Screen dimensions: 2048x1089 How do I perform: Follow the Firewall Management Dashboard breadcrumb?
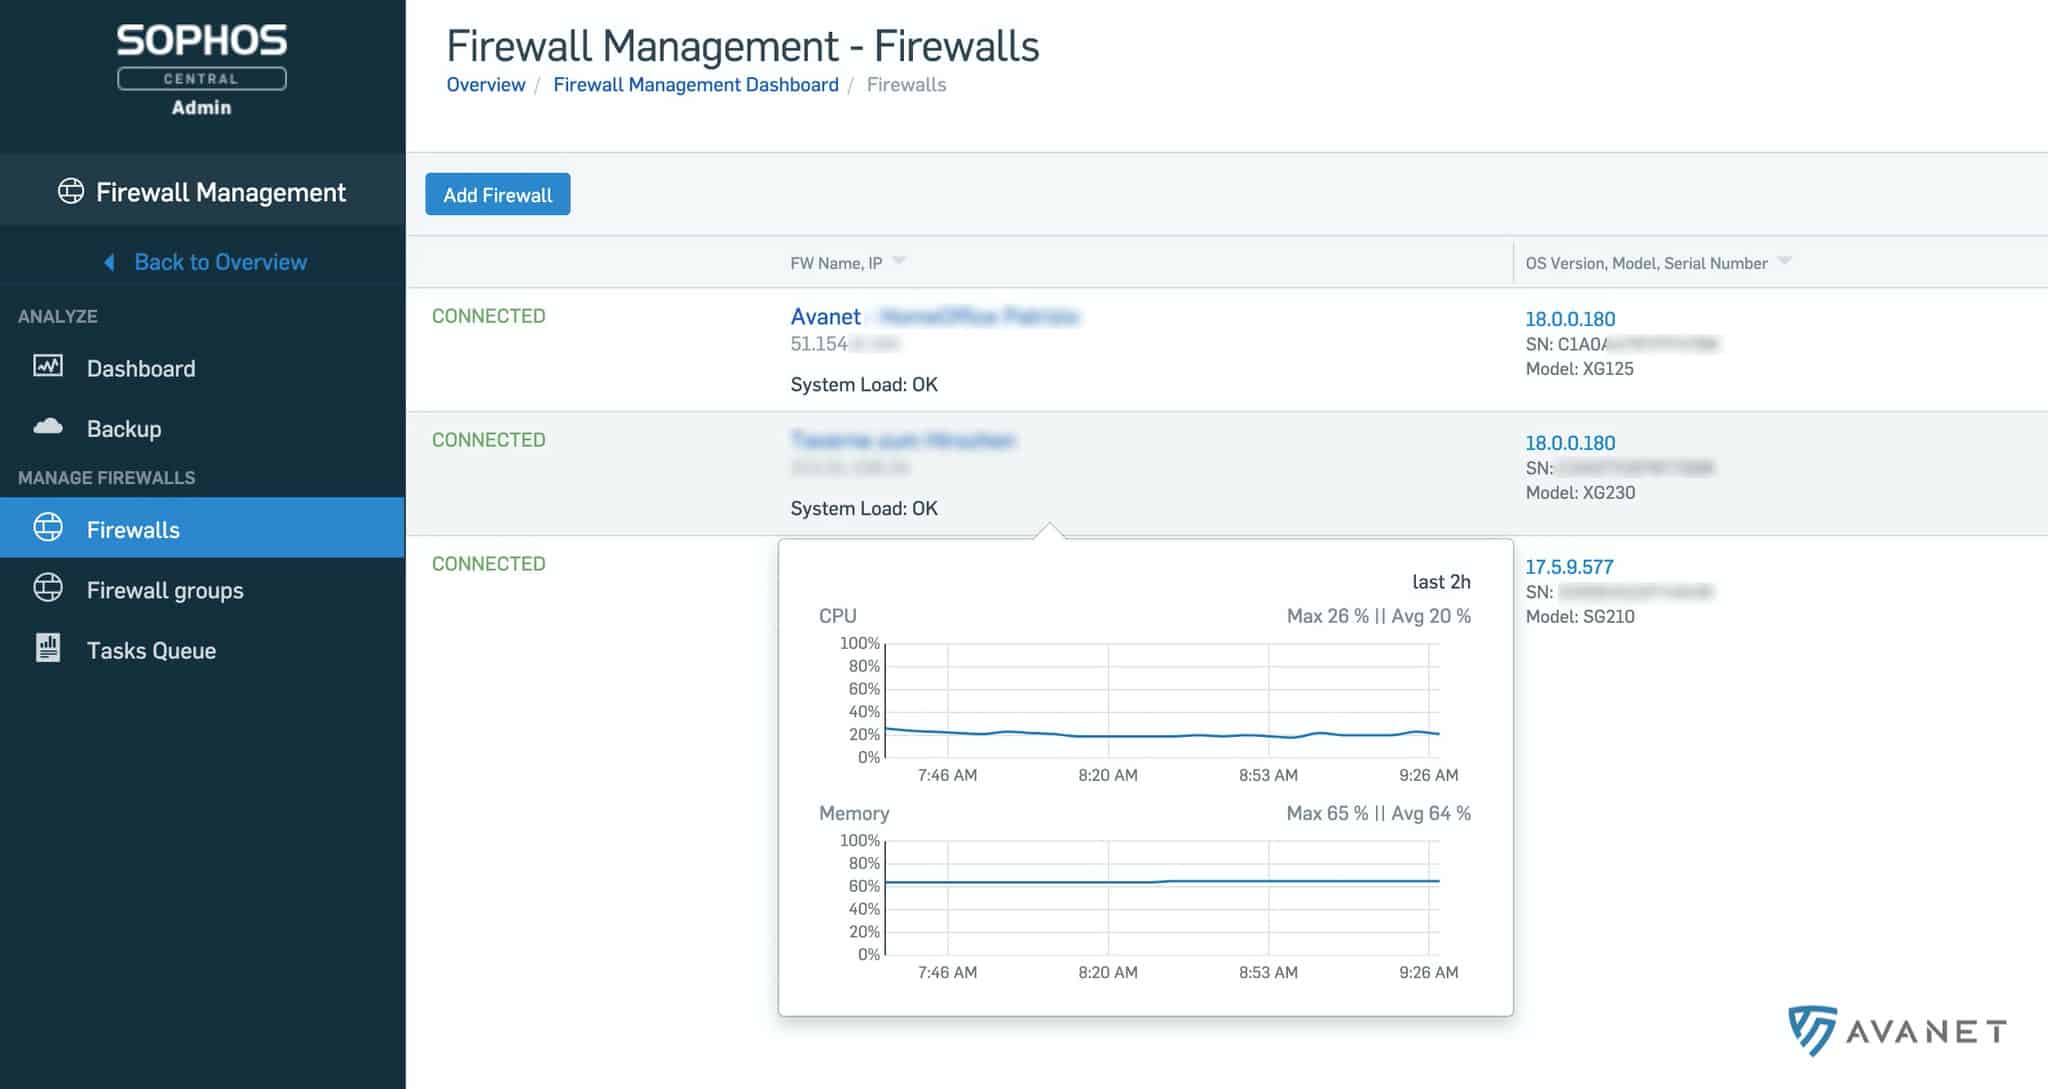click(x=695, y=85)
